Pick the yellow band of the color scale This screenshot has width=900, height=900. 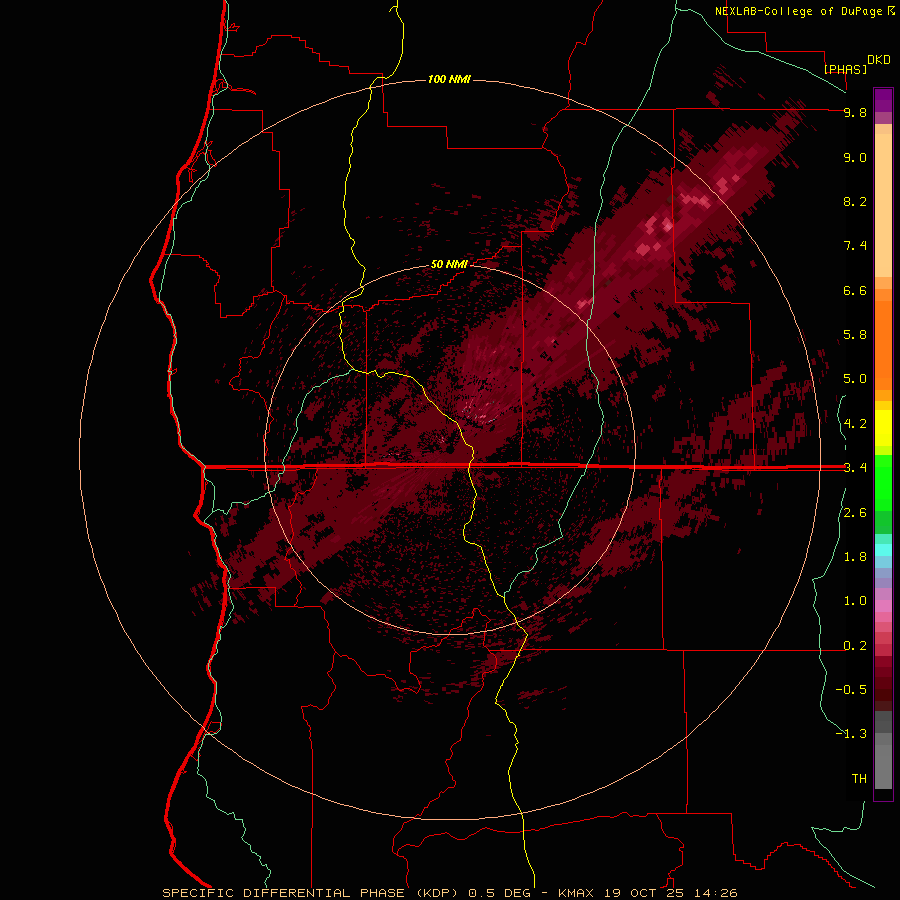click(x=883, y=428)
